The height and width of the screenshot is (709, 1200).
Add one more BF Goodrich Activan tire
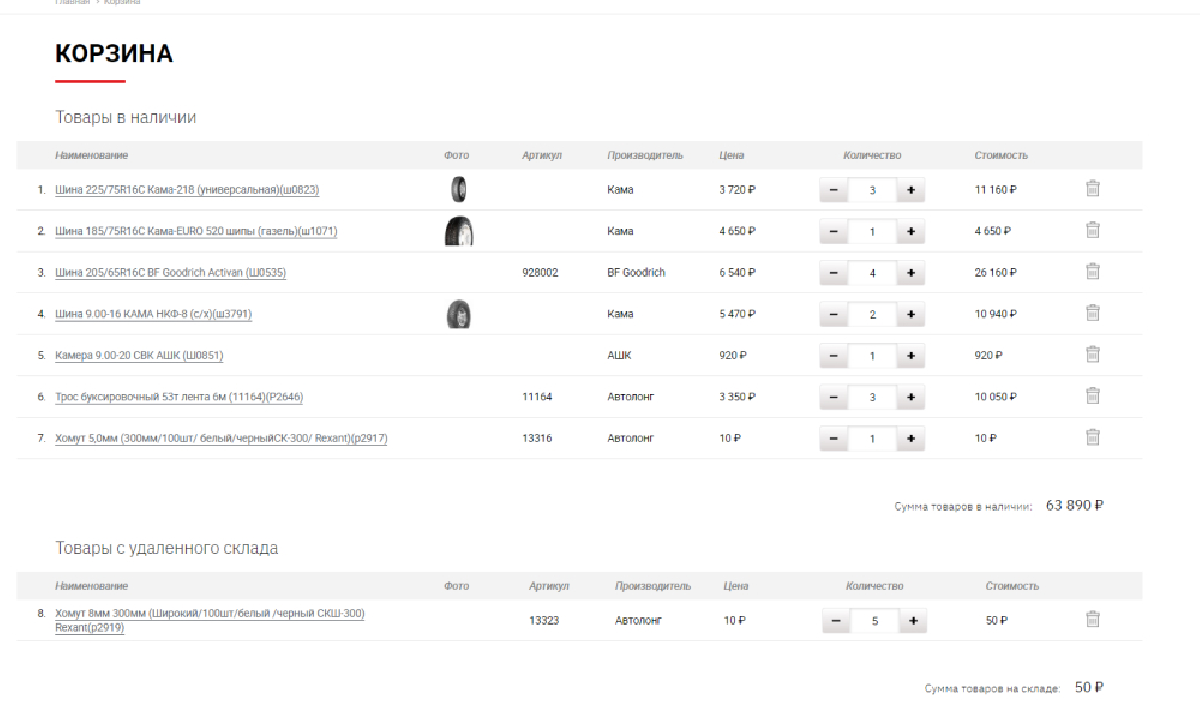click(910, 273)
